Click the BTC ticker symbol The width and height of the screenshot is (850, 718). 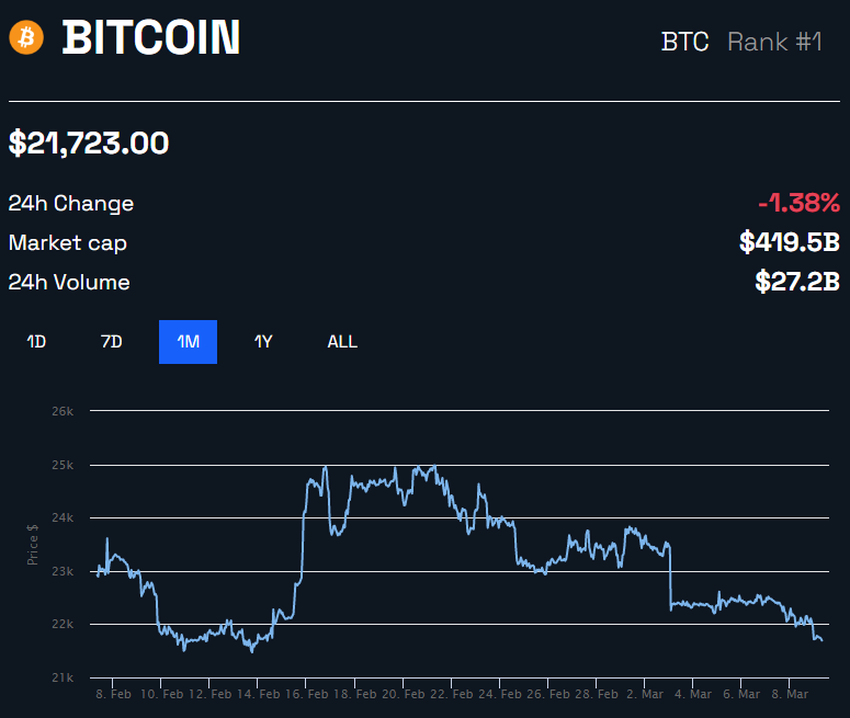pyautogui.click(x=685, y=42)
